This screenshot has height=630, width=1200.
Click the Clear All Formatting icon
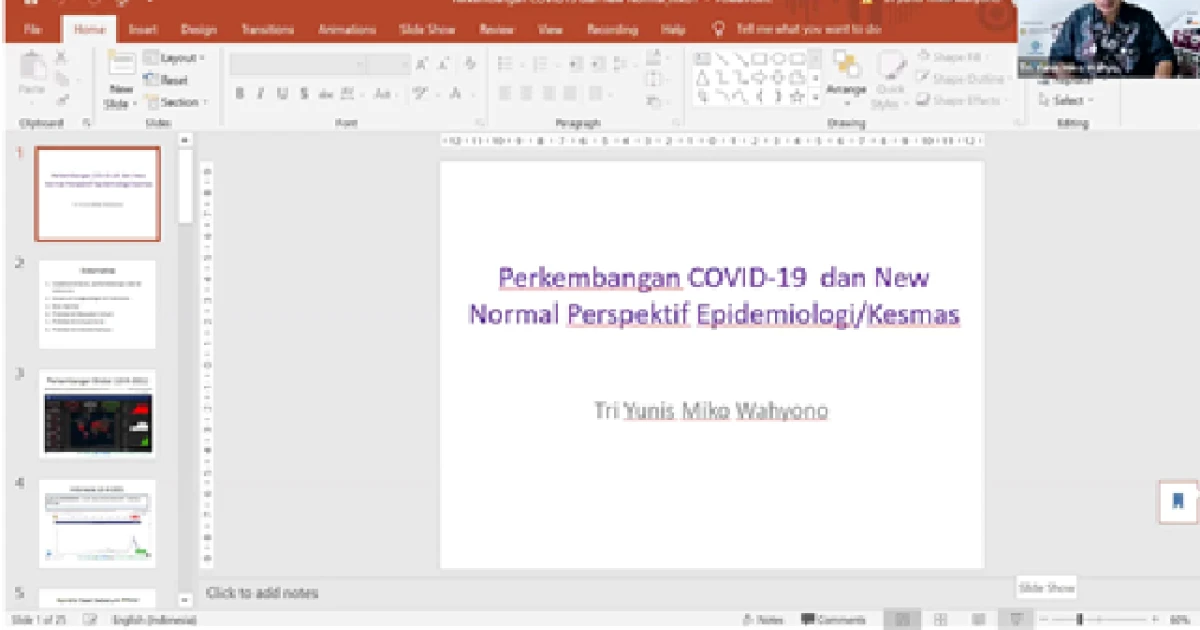point(470,64)
